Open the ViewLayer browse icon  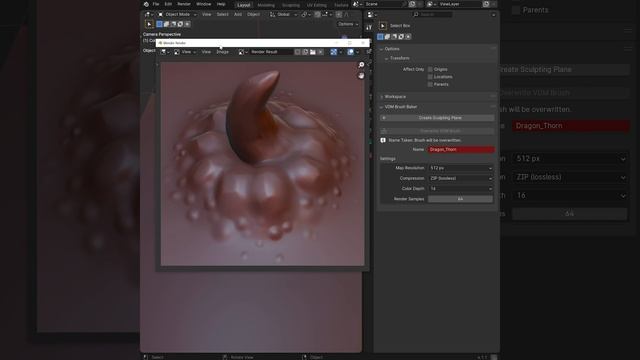click(x=431, y=4)
